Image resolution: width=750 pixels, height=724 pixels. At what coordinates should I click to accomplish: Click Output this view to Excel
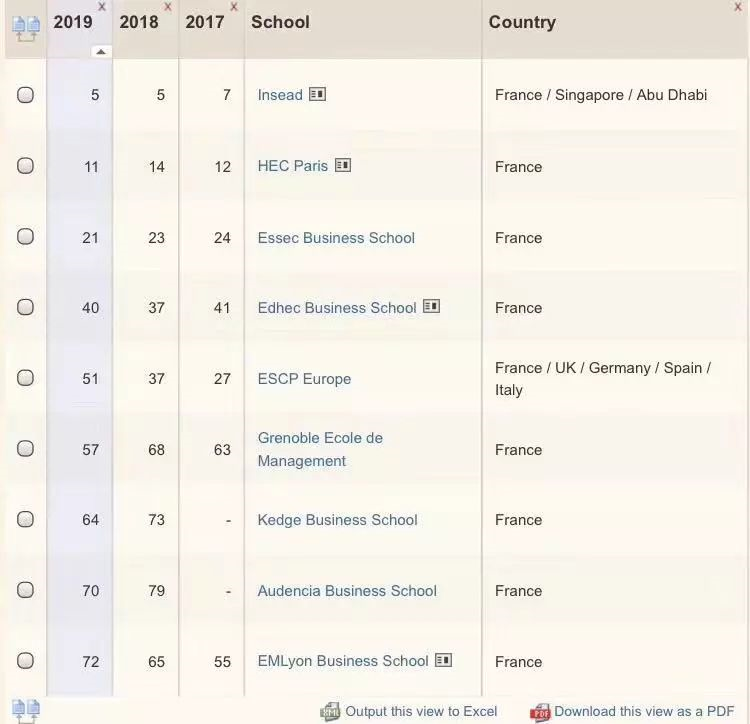coord(421,712)
